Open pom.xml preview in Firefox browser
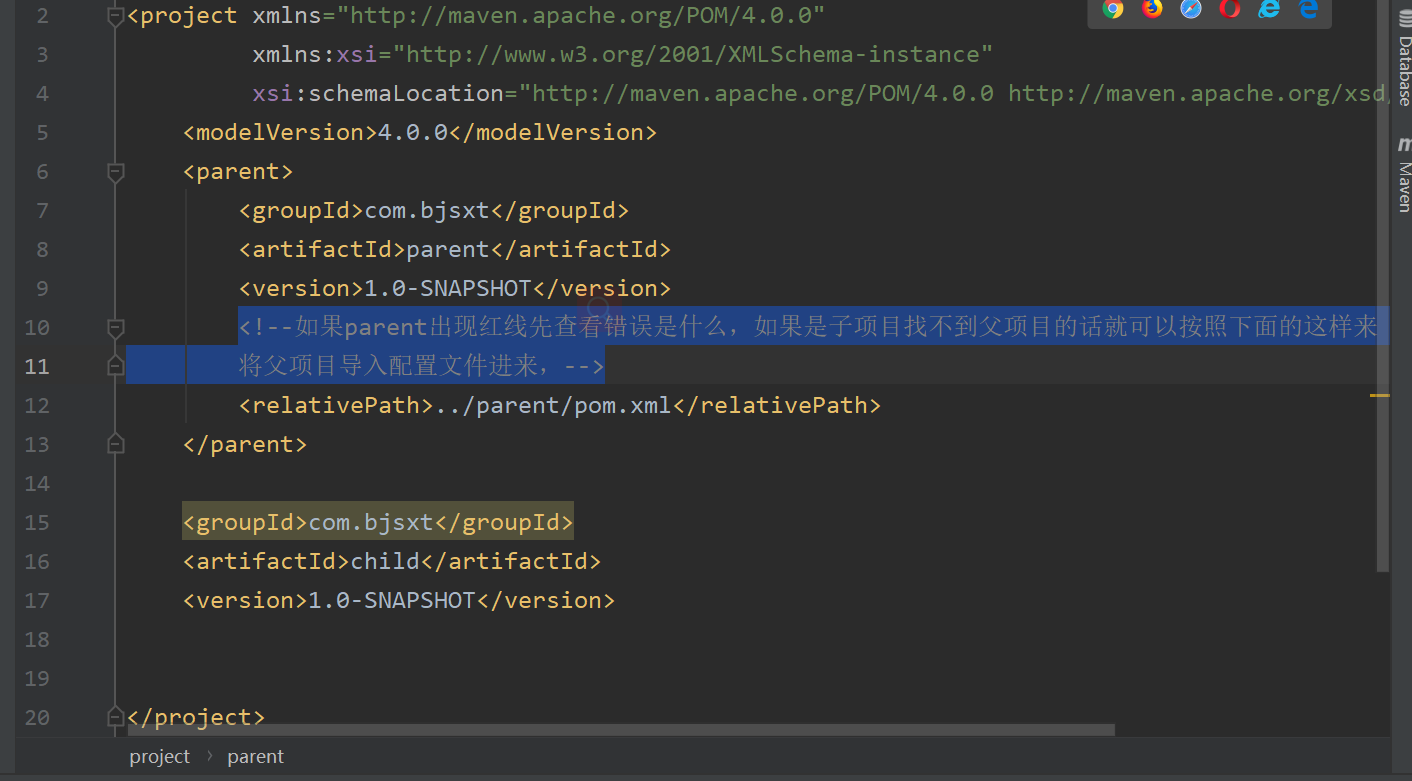Screen dimensions: 1412x781 [x=1152, y=9]
